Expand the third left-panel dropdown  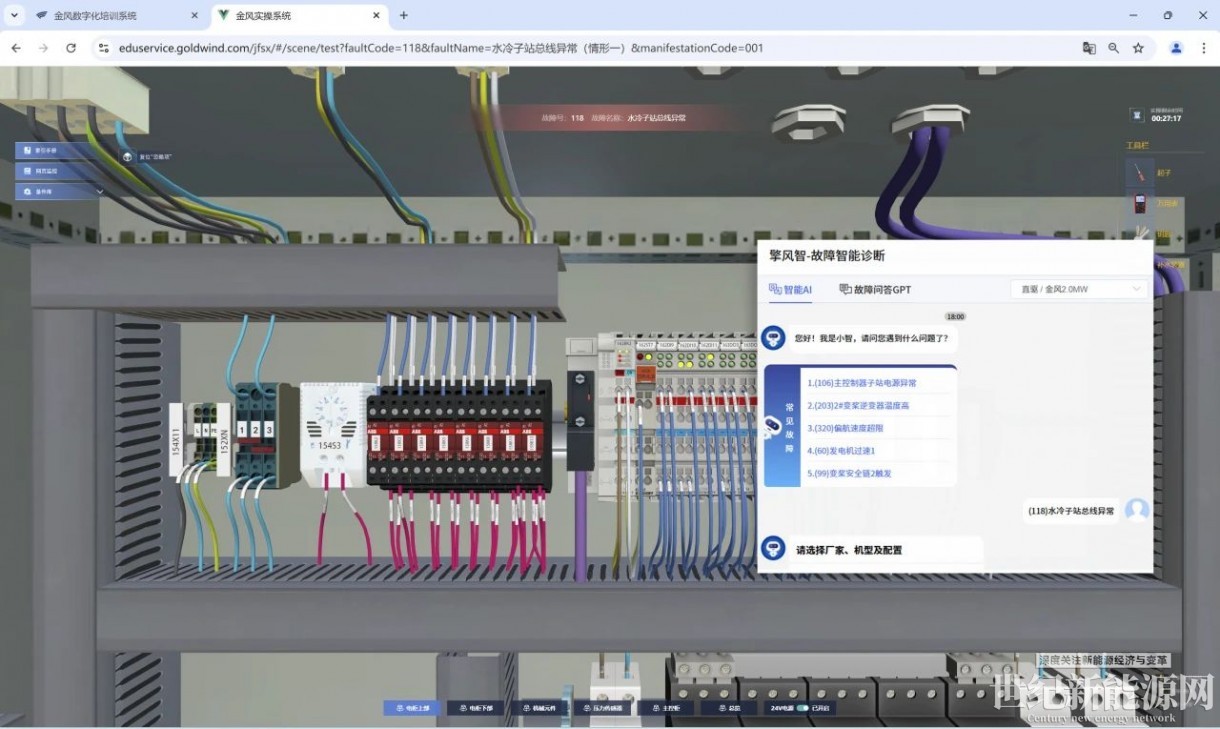pyautogui.click(x=59, y=191)
